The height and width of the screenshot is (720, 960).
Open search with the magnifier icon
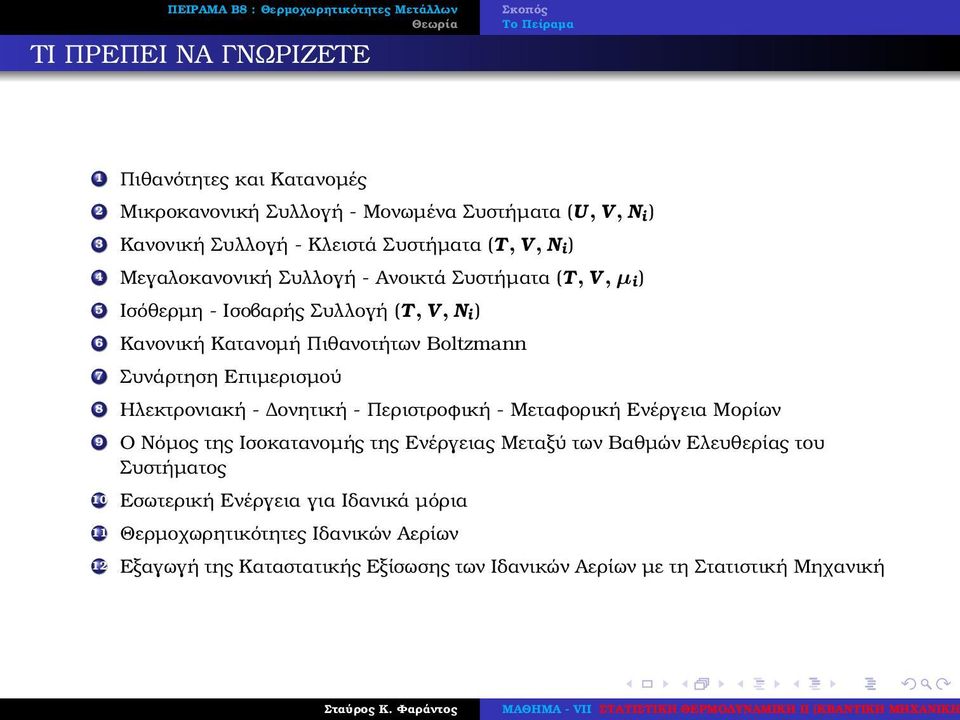(926, 684)
